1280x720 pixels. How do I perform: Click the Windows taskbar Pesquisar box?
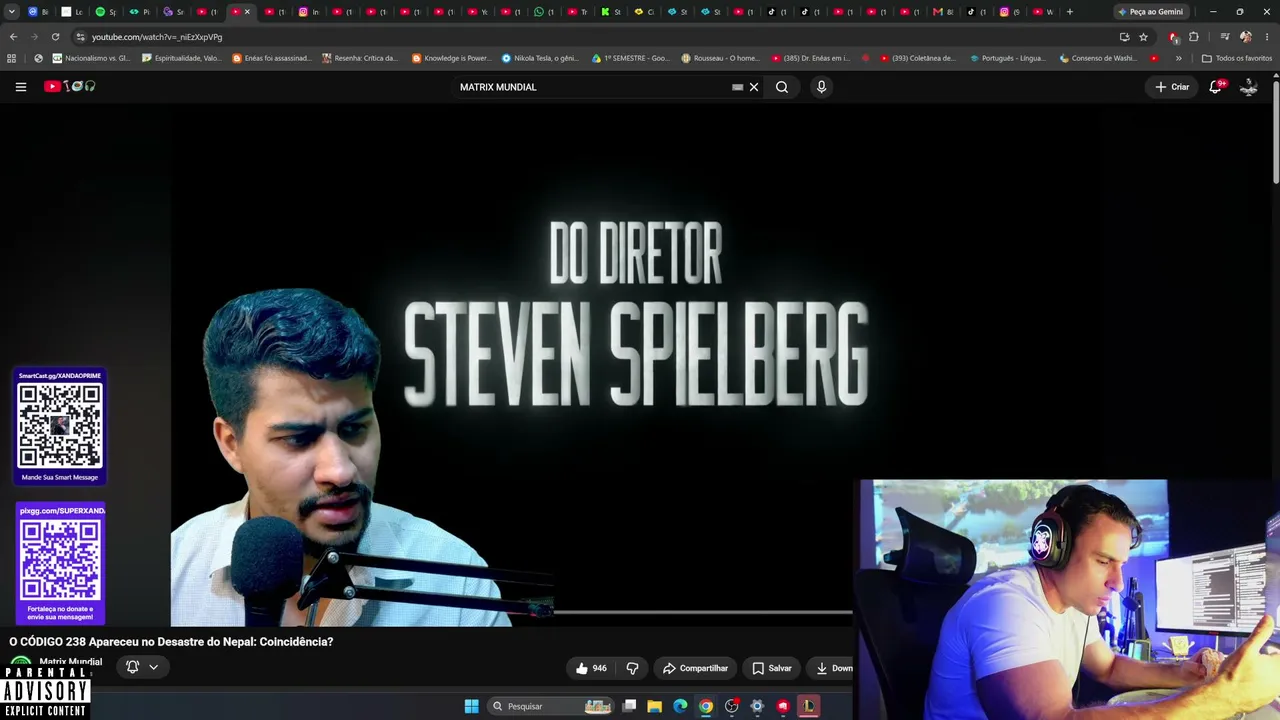pos(551,706)
